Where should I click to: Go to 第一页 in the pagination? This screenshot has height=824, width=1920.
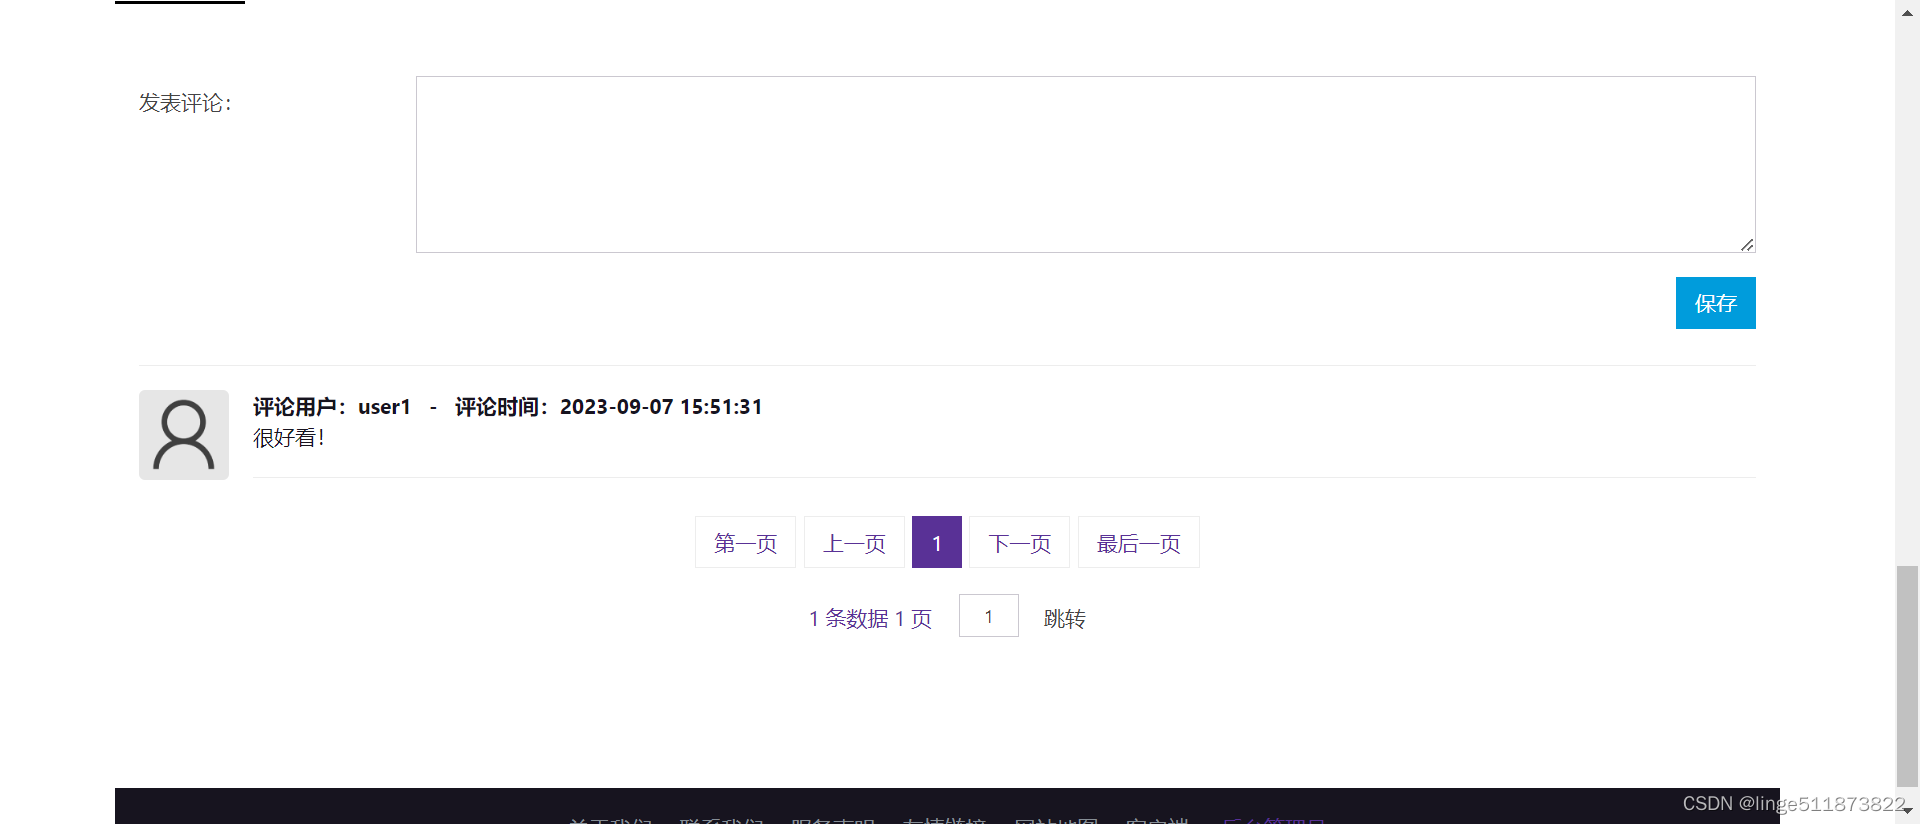coord(745,543)
